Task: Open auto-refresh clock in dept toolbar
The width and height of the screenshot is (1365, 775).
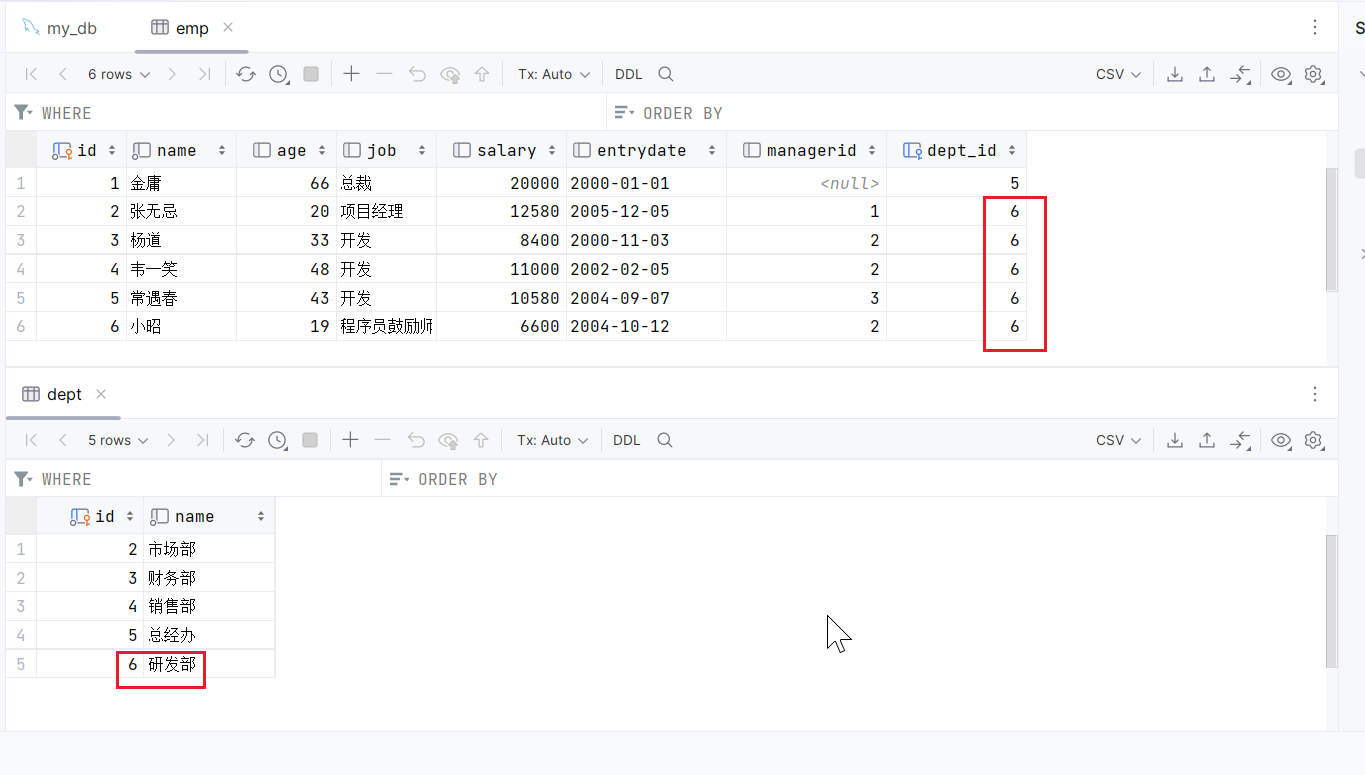Action: 278,440
